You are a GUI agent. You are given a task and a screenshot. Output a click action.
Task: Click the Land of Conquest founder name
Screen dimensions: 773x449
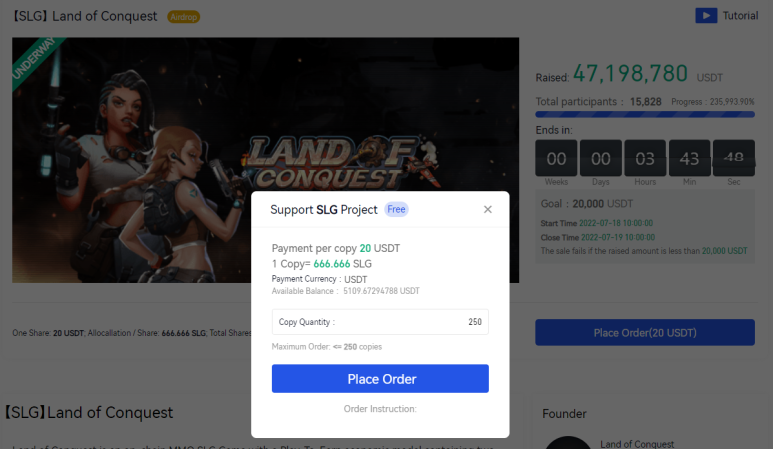(637, 444)
